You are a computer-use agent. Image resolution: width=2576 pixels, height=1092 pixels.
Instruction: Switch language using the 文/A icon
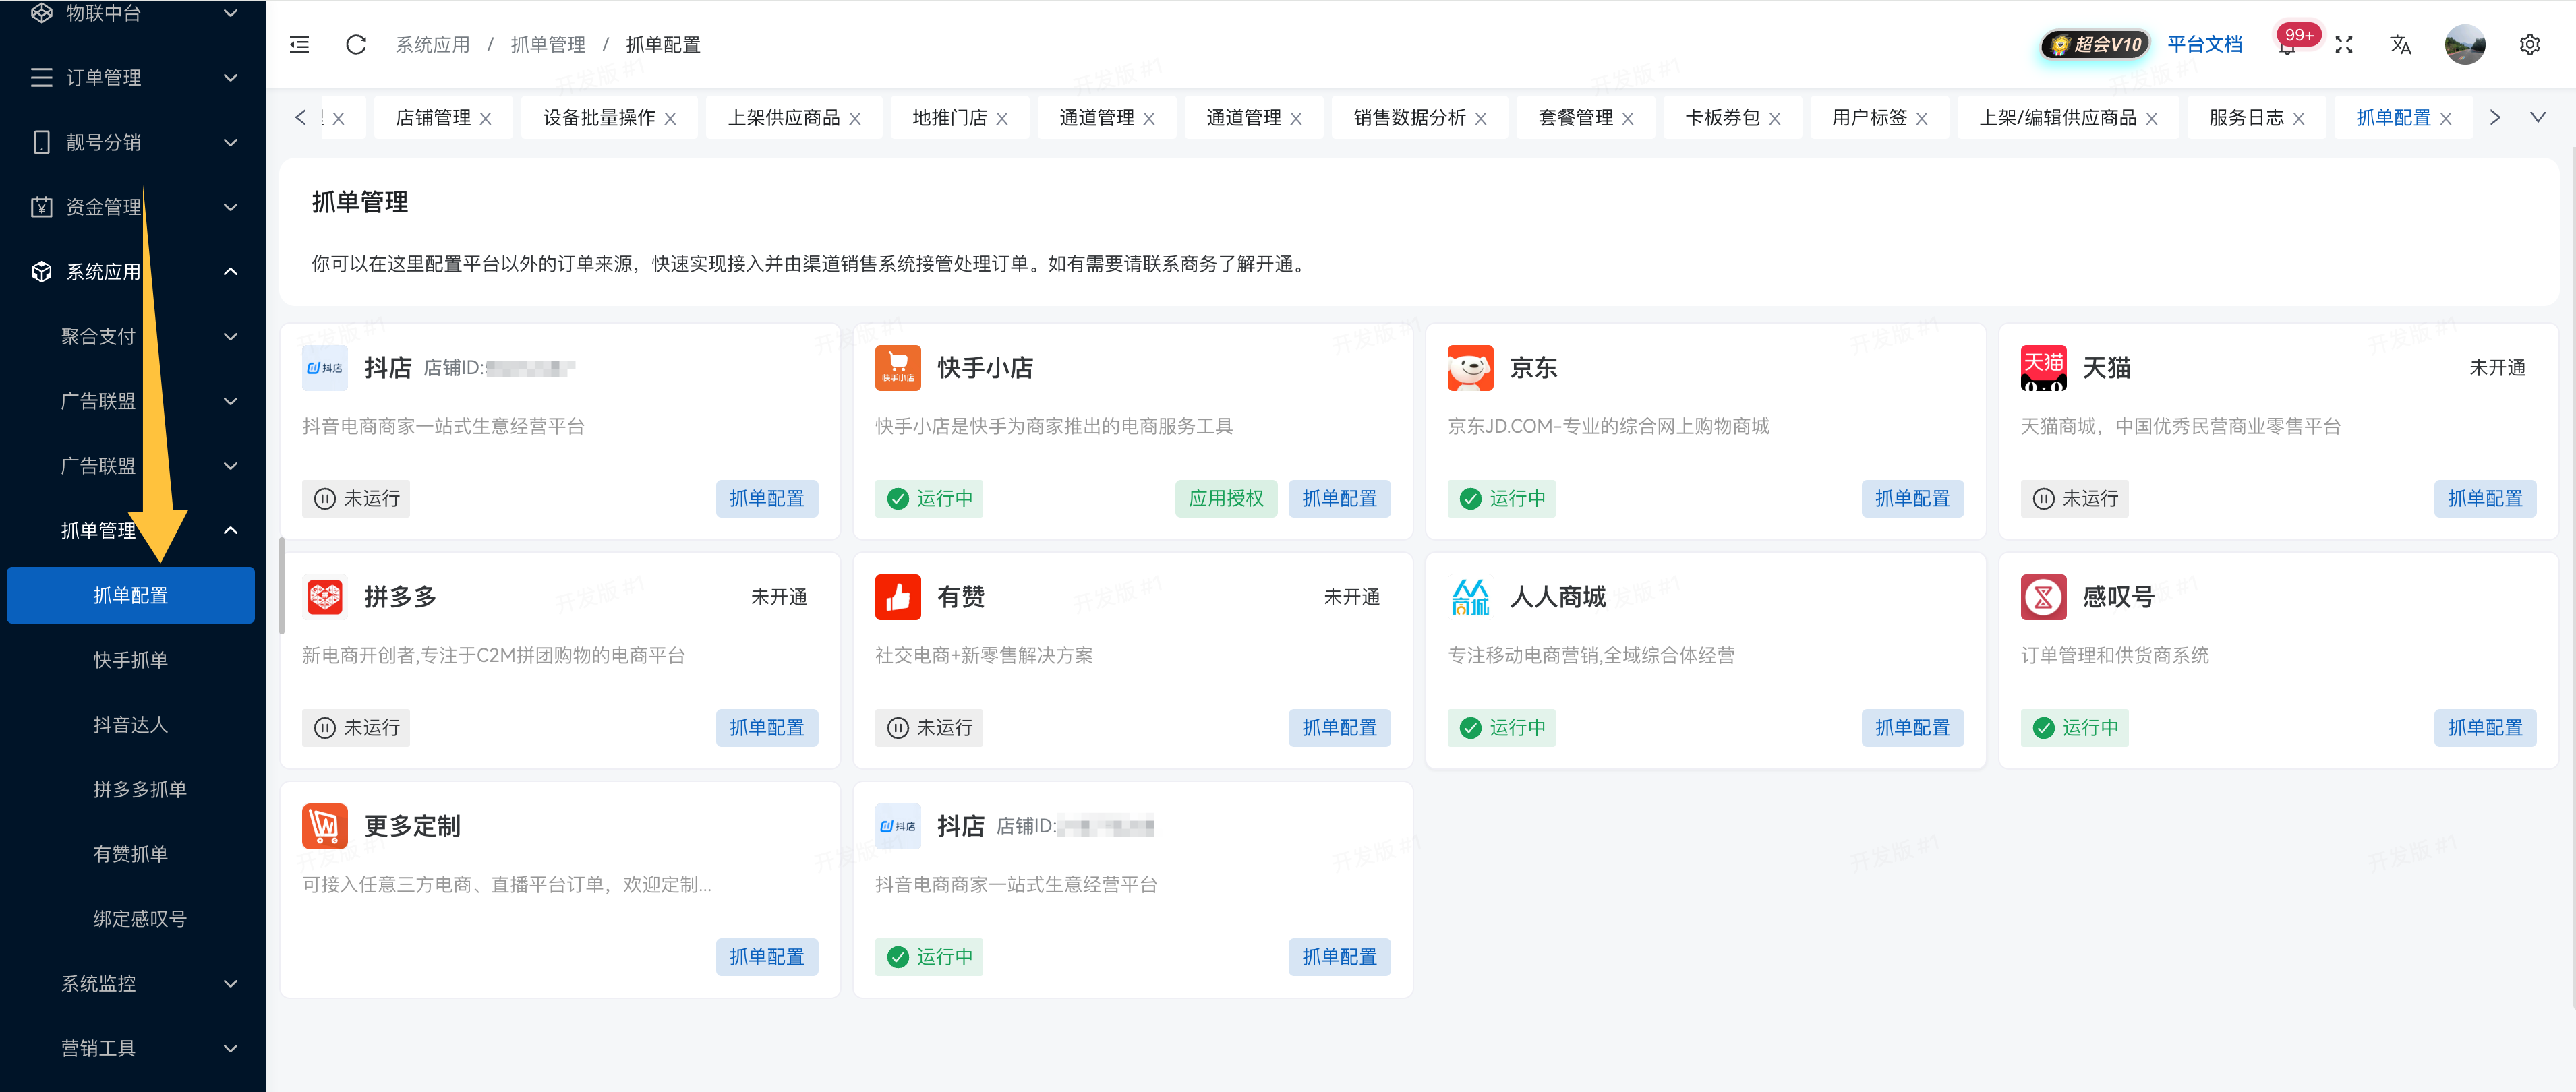click(x=2400, y=45)
